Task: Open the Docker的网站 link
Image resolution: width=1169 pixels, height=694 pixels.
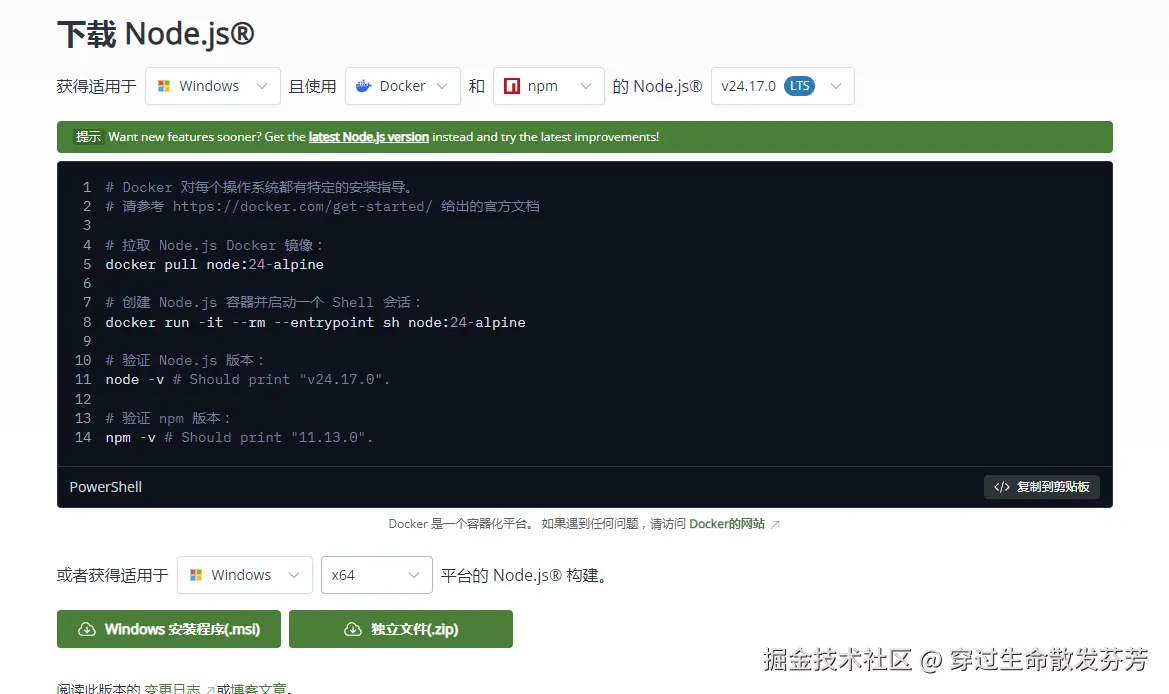Action: pos(727,524)
